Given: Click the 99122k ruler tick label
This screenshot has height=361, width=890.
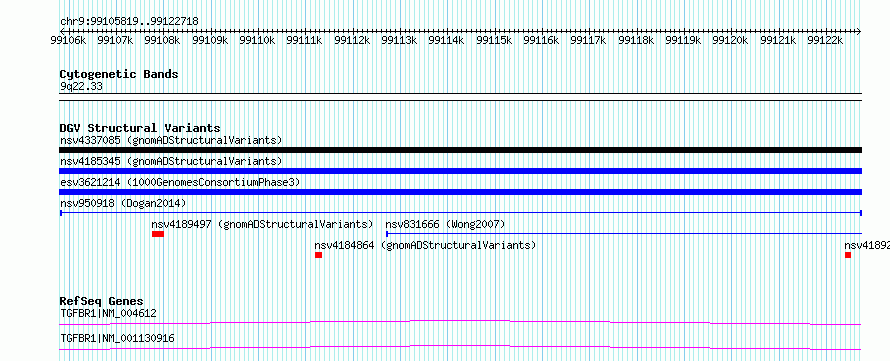Looking at the screenshot, I should (825, 40).
